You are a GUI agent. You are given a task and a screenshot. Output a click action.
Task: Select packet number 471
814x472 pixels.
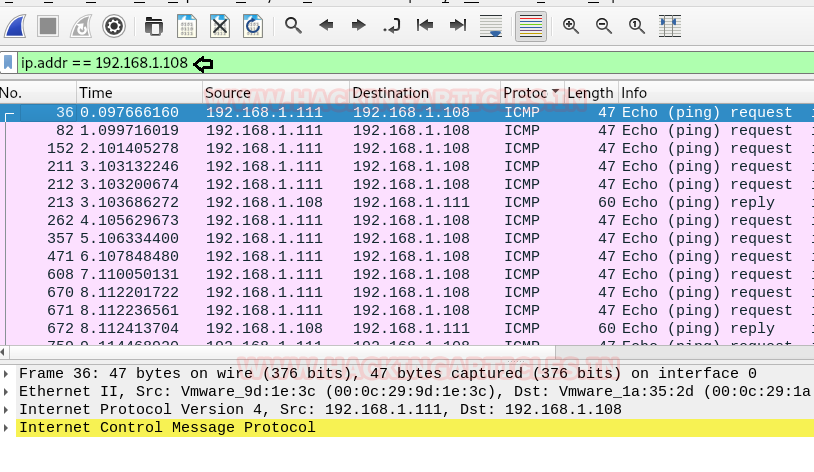(407, 257)
